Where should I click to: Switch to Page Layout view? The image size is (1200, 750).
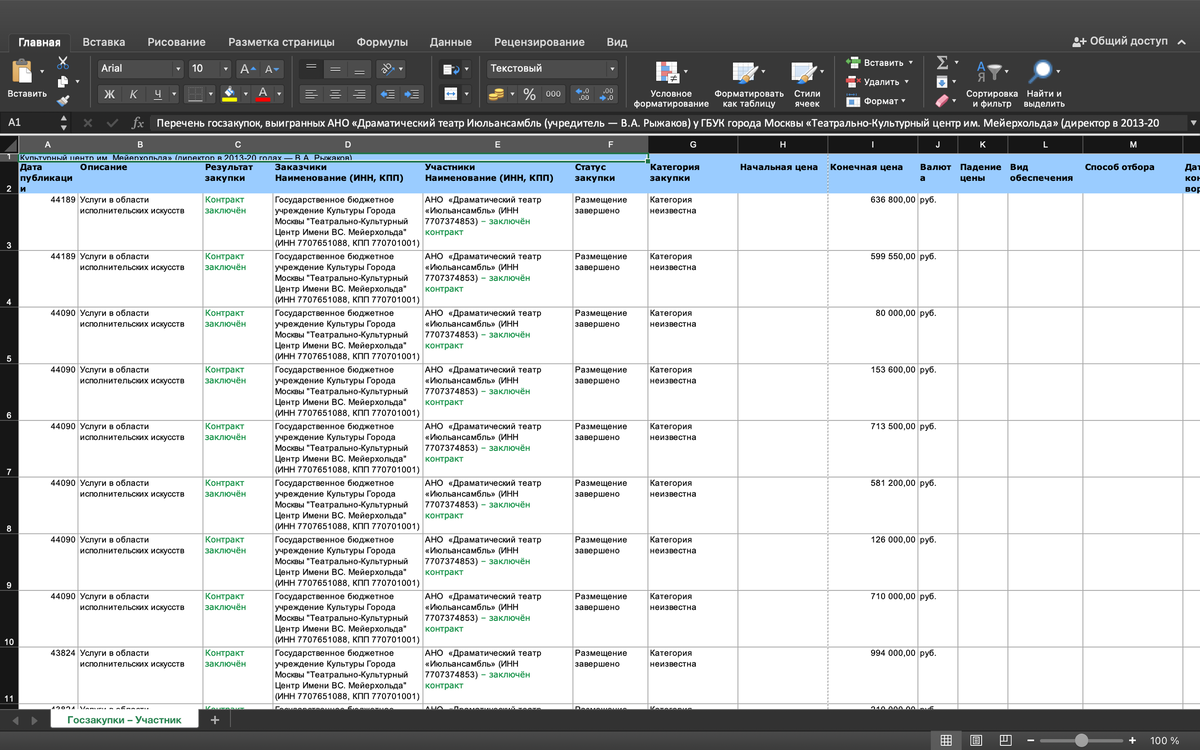tap(976, 740)
